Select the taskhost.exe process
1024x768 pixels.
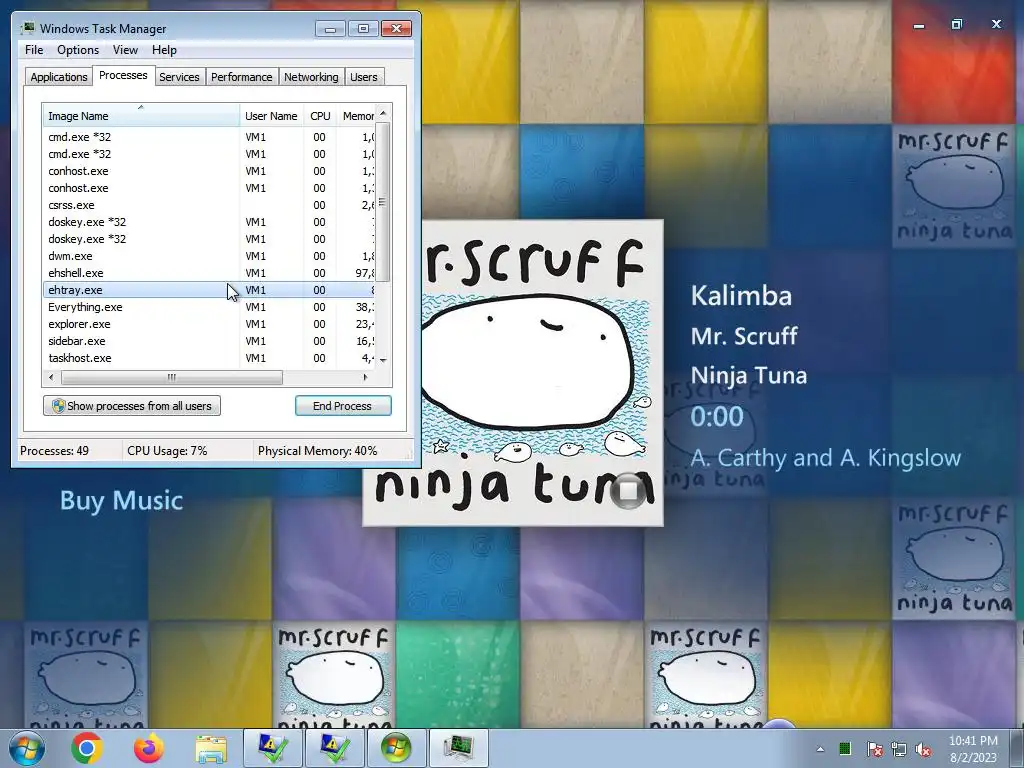pyautogui.click(x=209, y=358)
